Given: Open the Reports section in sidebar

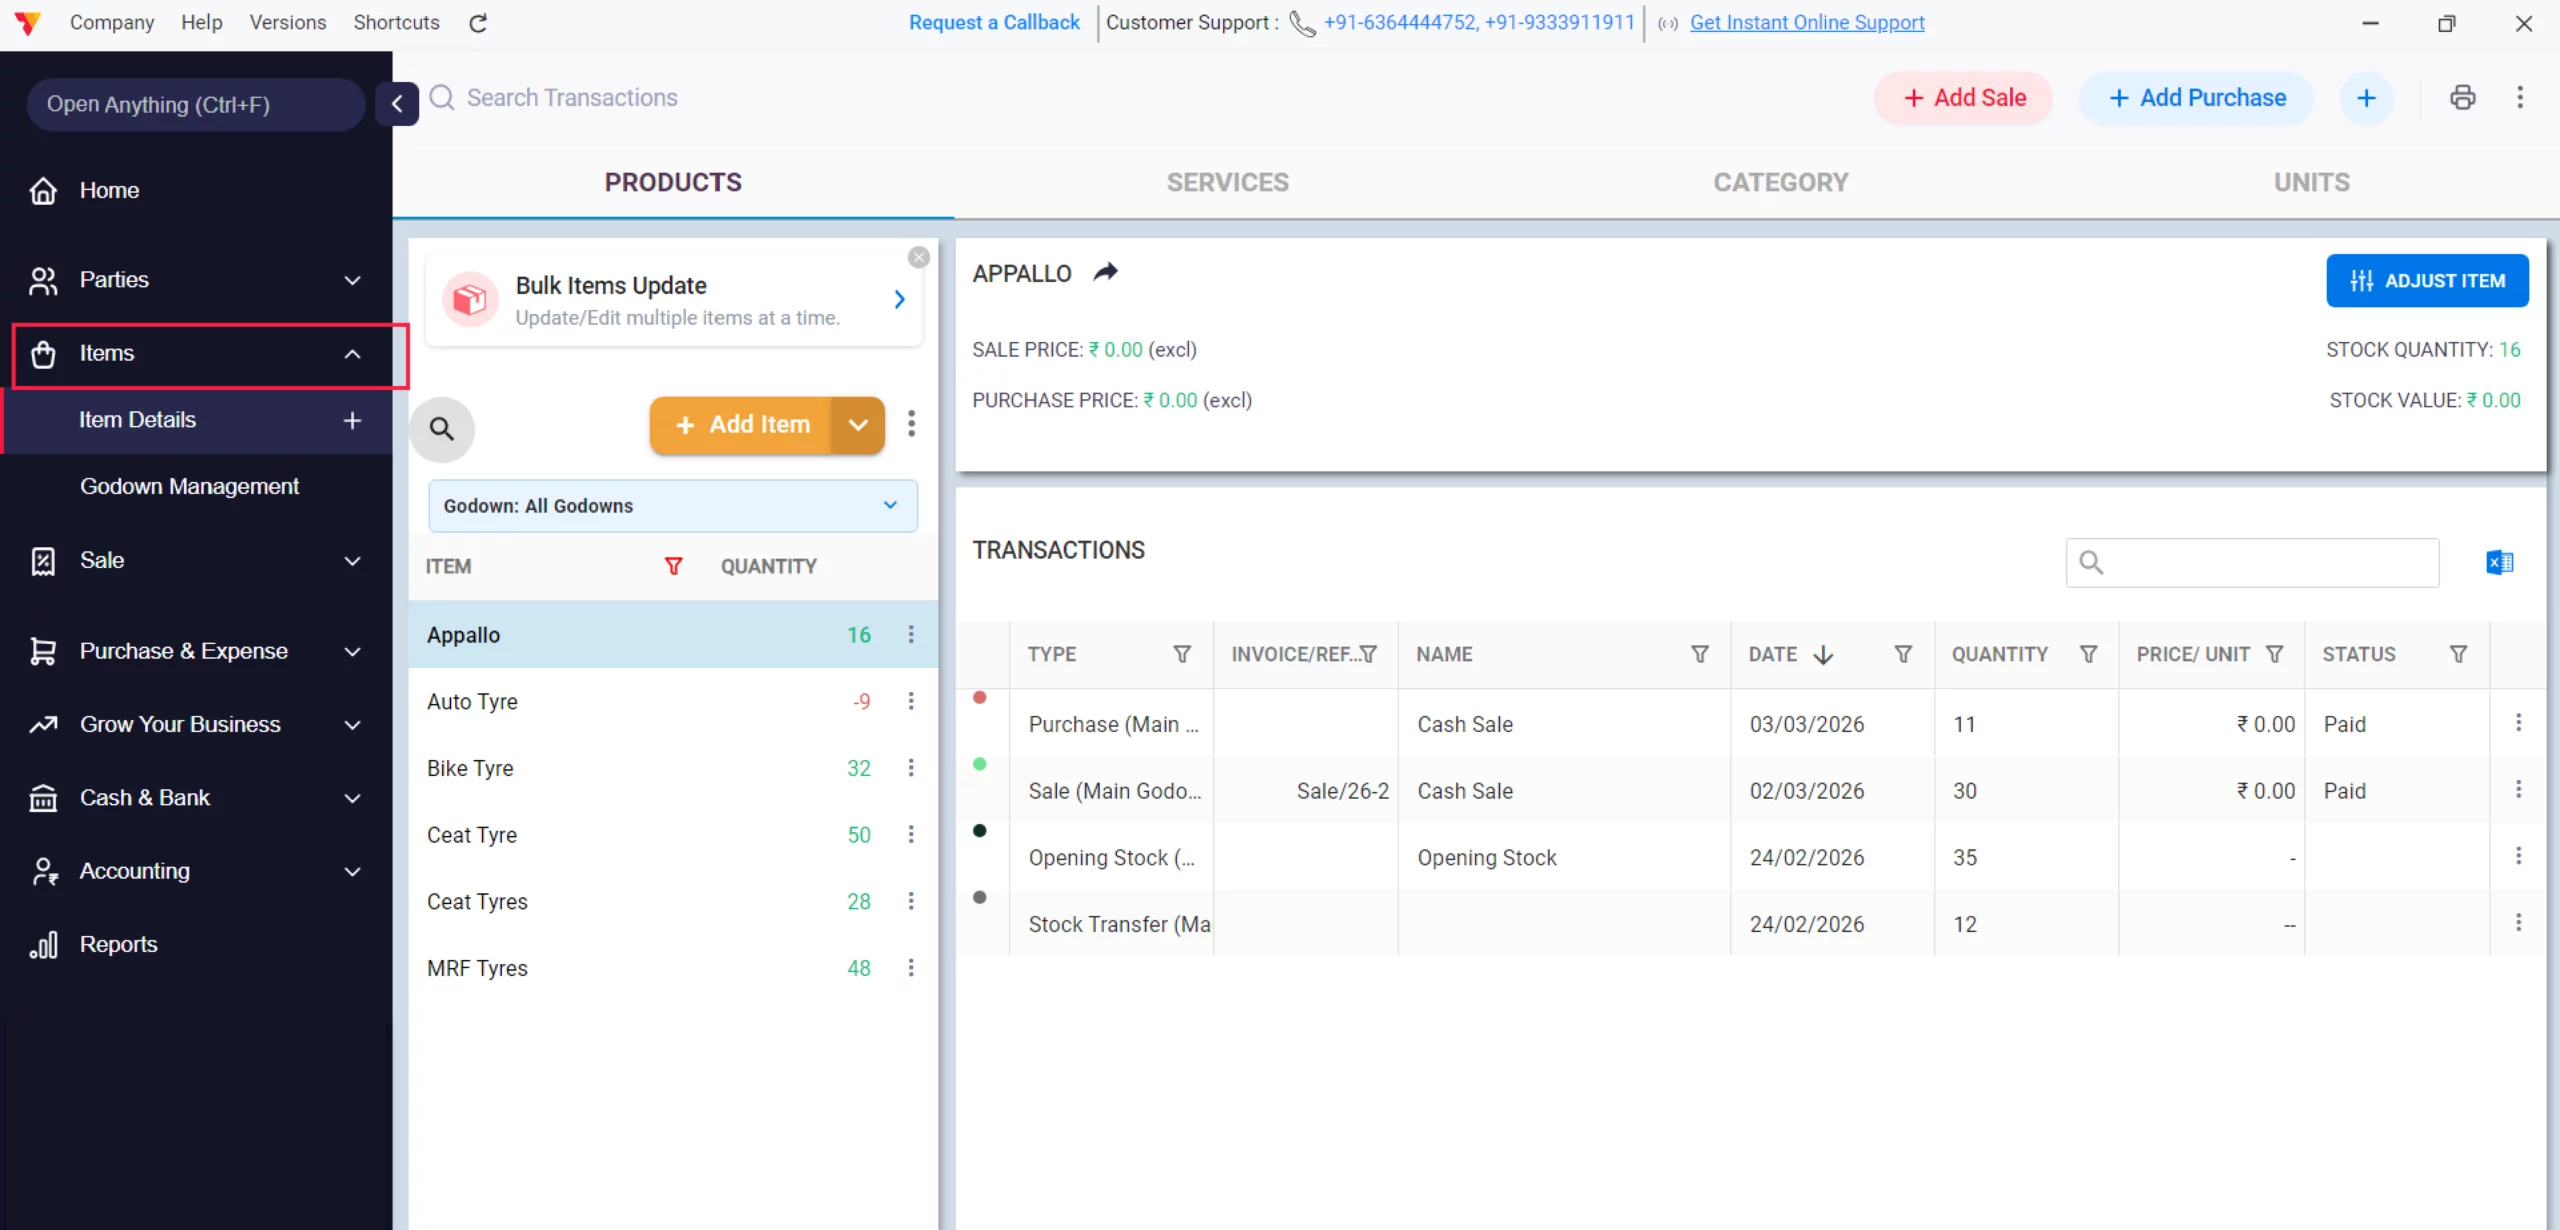Looking at the screenshot, I should pos(118,943).
